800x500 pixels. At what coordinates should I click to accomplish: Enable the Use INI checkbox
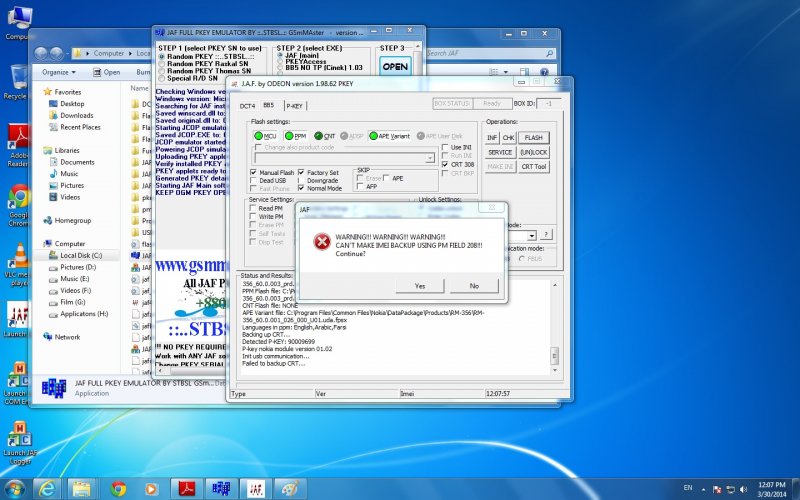tap(445, 147)
